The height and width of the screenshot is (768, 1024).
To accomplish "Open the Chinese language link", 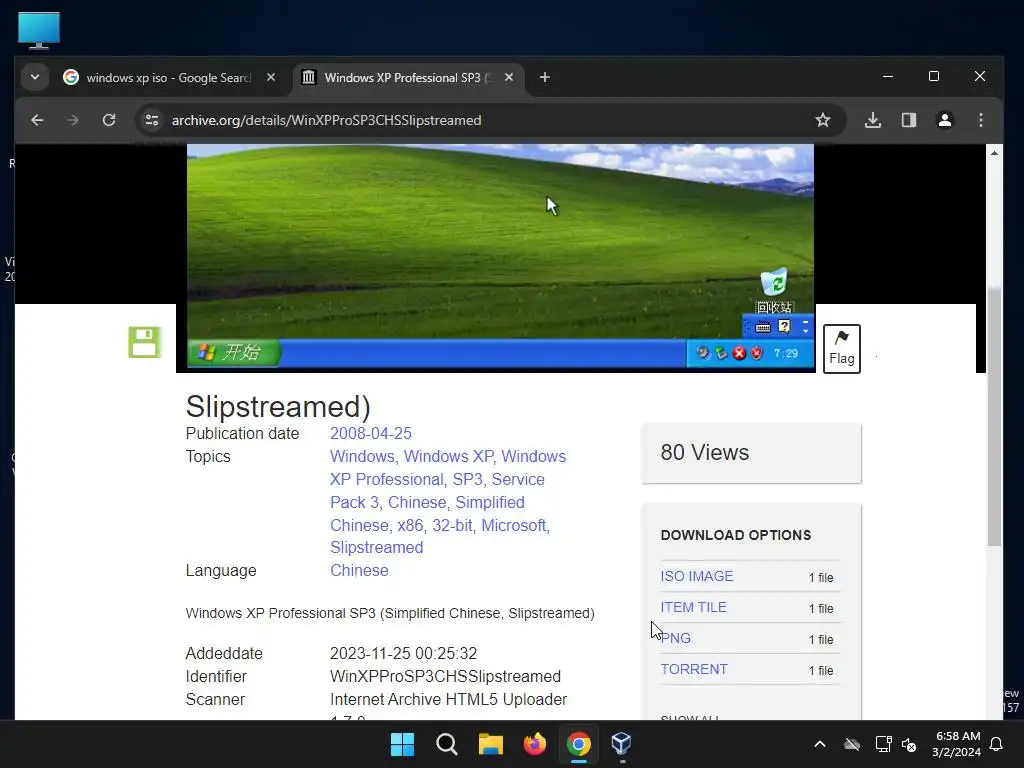I will pos(359,570).
